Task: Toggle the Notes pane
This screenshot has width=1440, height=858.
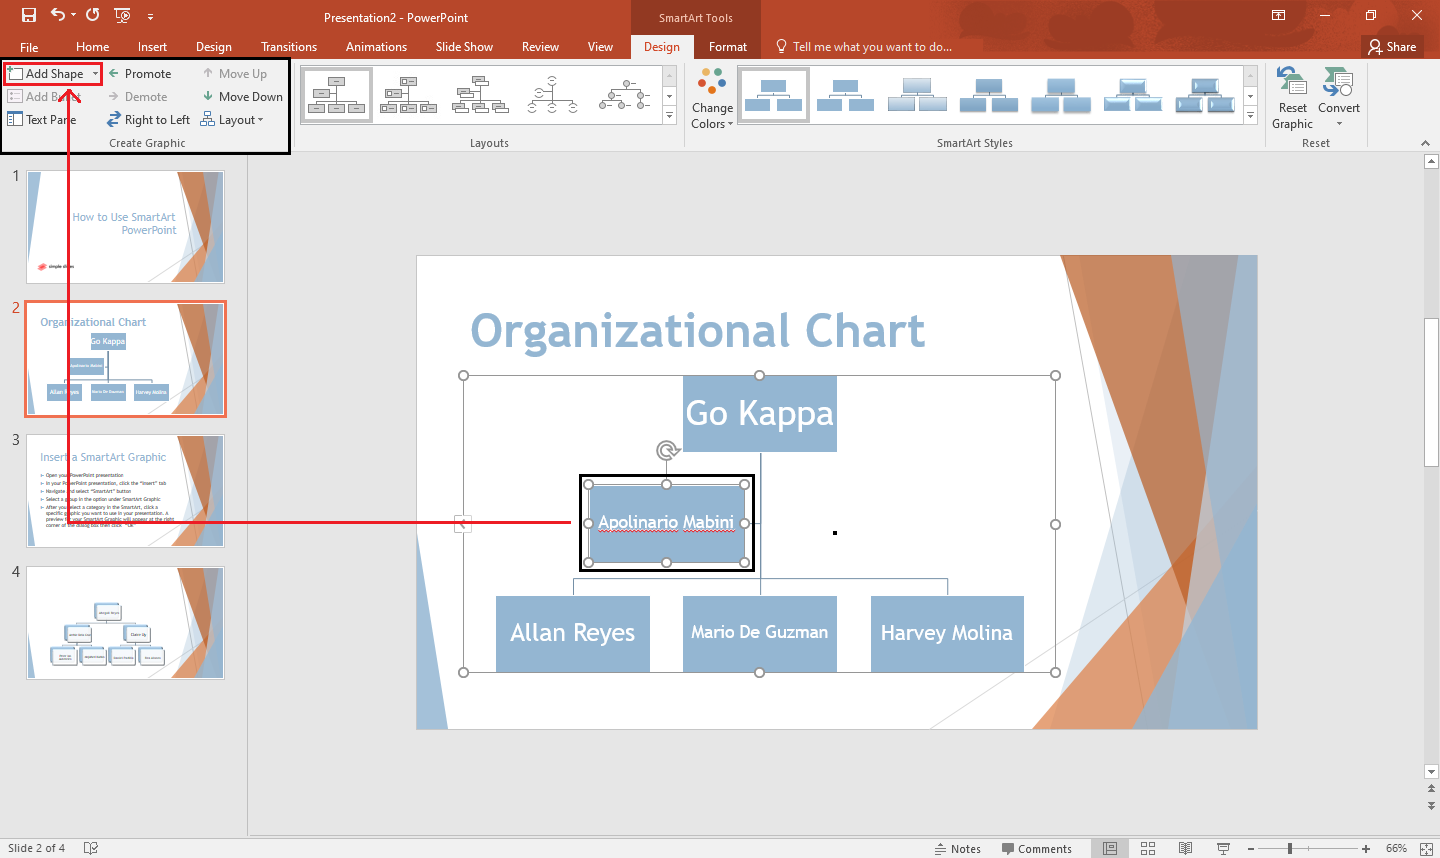Action: click(x=957, y=848)
